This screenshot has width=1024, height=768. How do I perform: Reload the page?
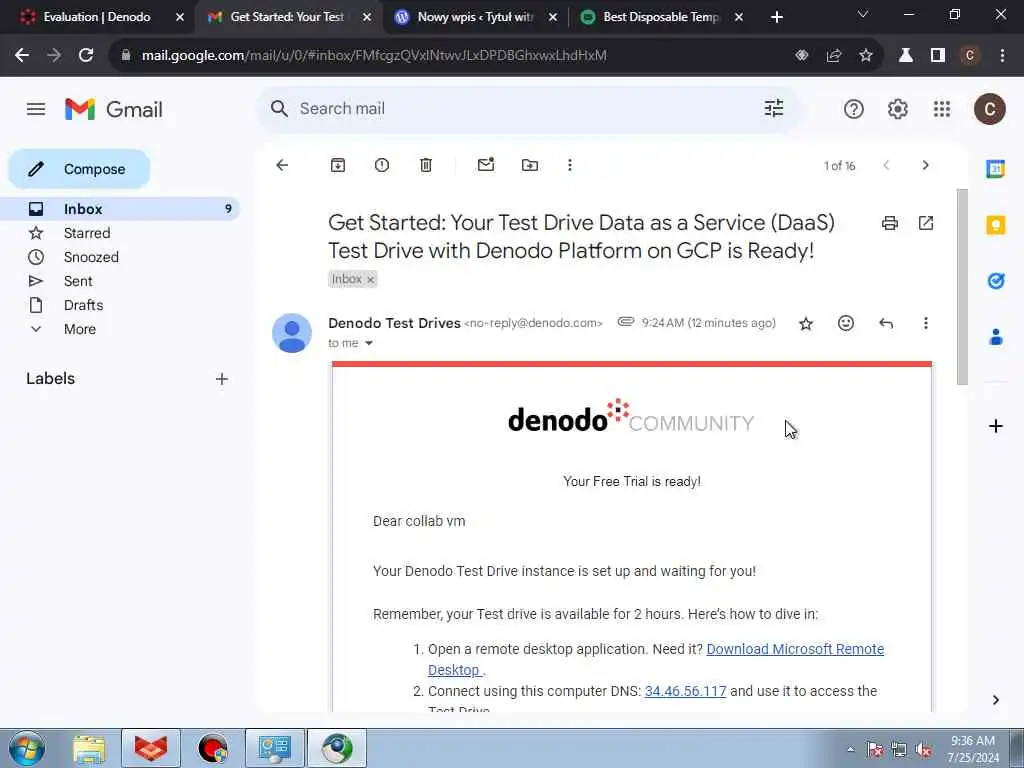86,56
